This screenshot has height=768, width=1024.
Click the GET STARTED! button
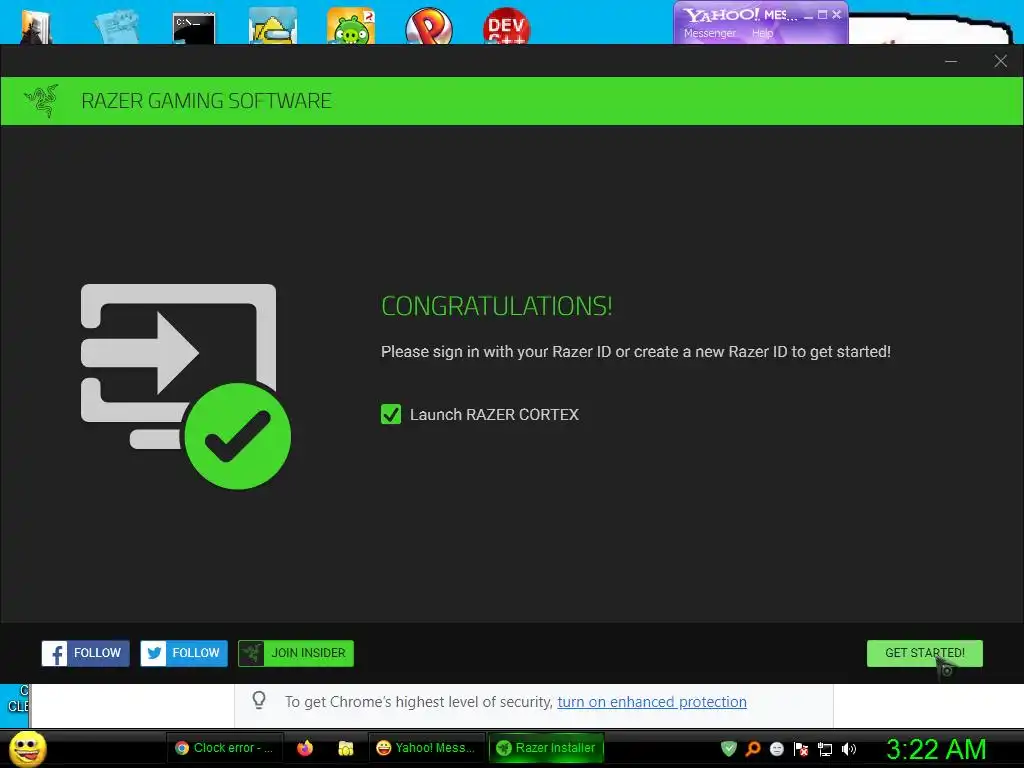[924, 653]
